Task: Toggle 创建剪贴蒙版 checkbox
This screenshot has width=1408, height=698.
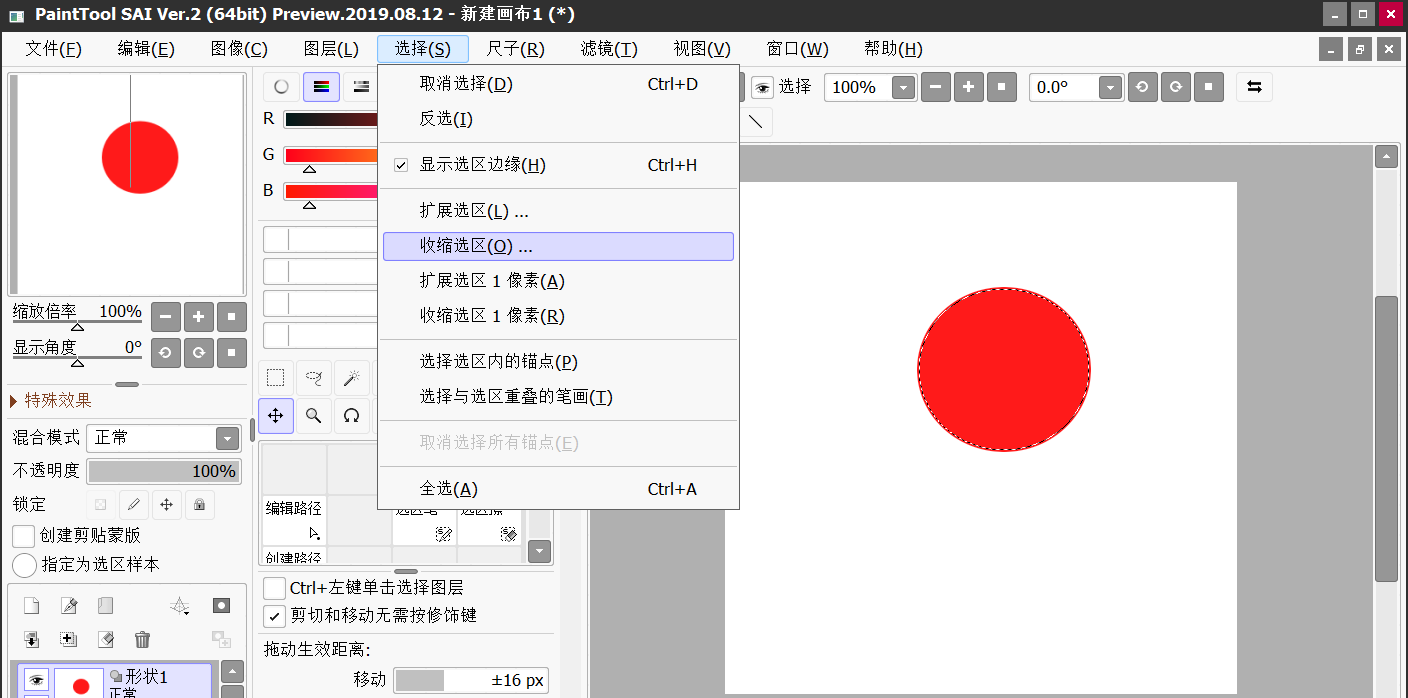Action: [24, 536]
